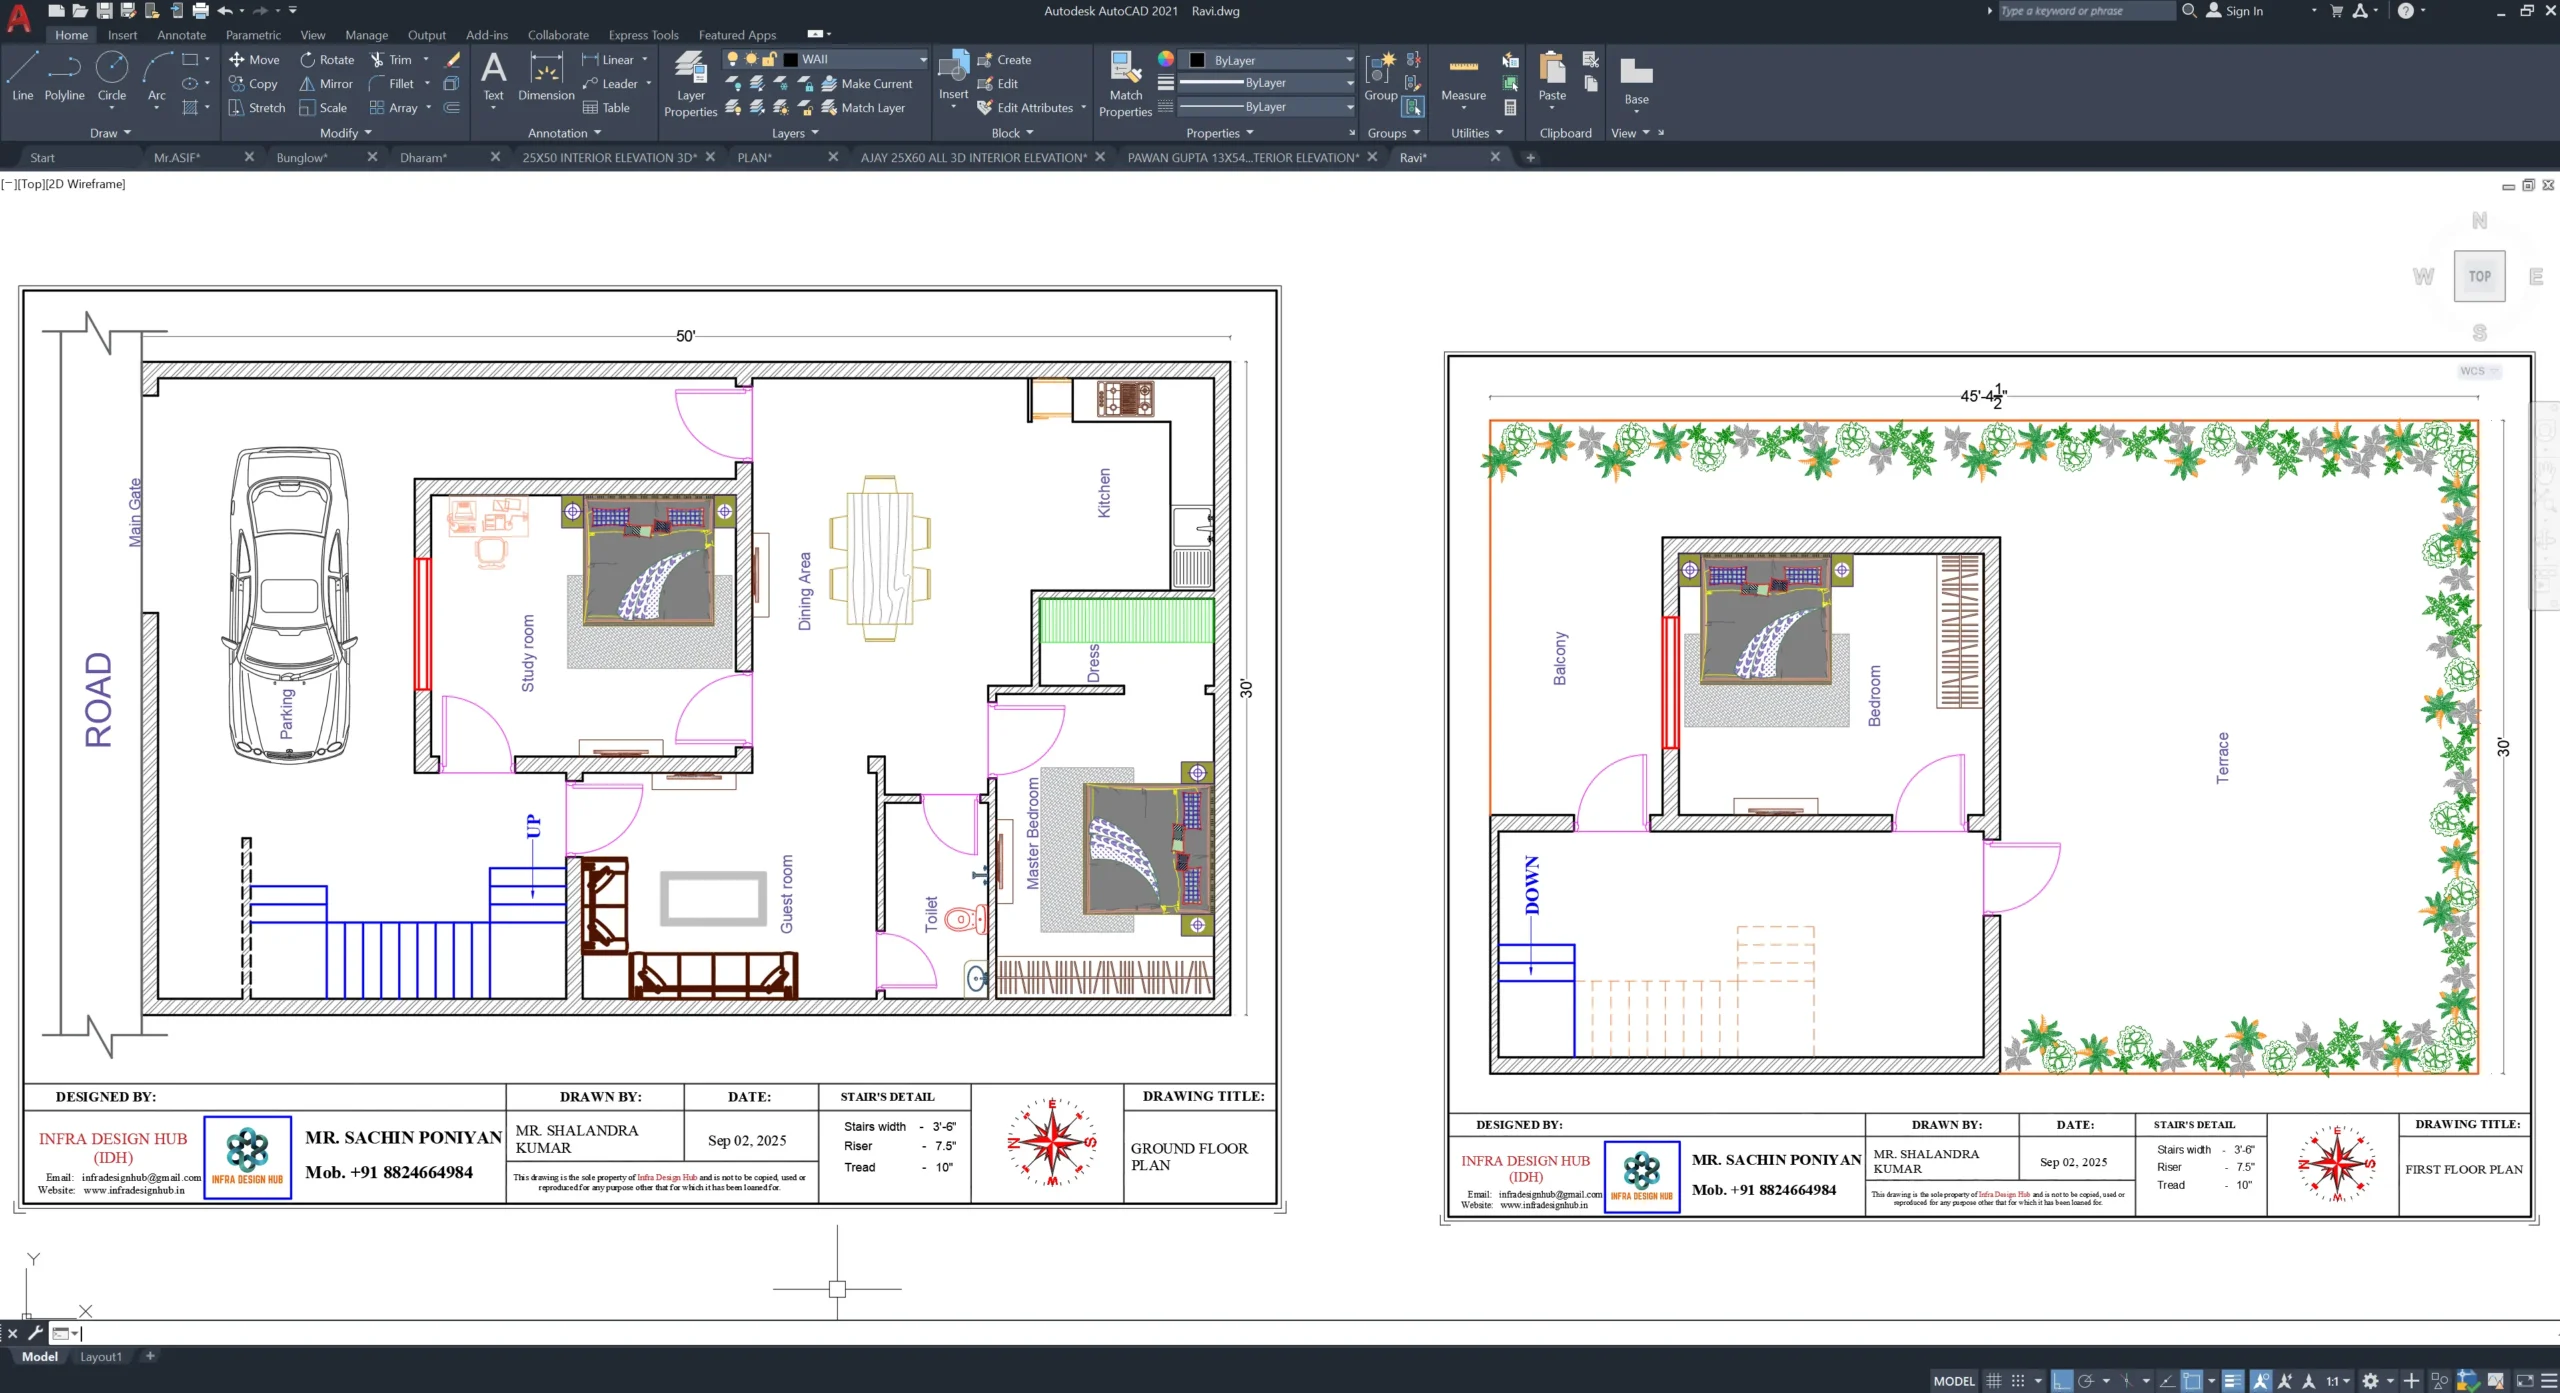The width and height of the screenshot is (2560, 1393).
Task: Toggle polar tracking in status bar
Action: [2086, 1381]
